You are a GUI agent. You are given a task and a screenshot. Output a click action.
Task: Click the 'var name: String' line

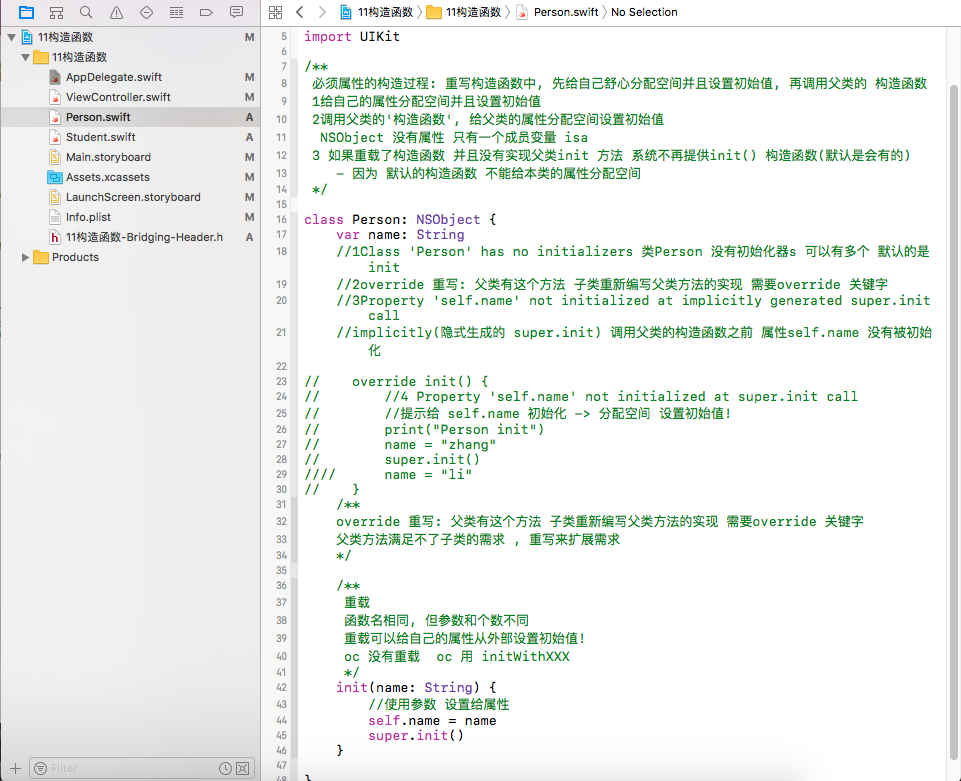400,235
